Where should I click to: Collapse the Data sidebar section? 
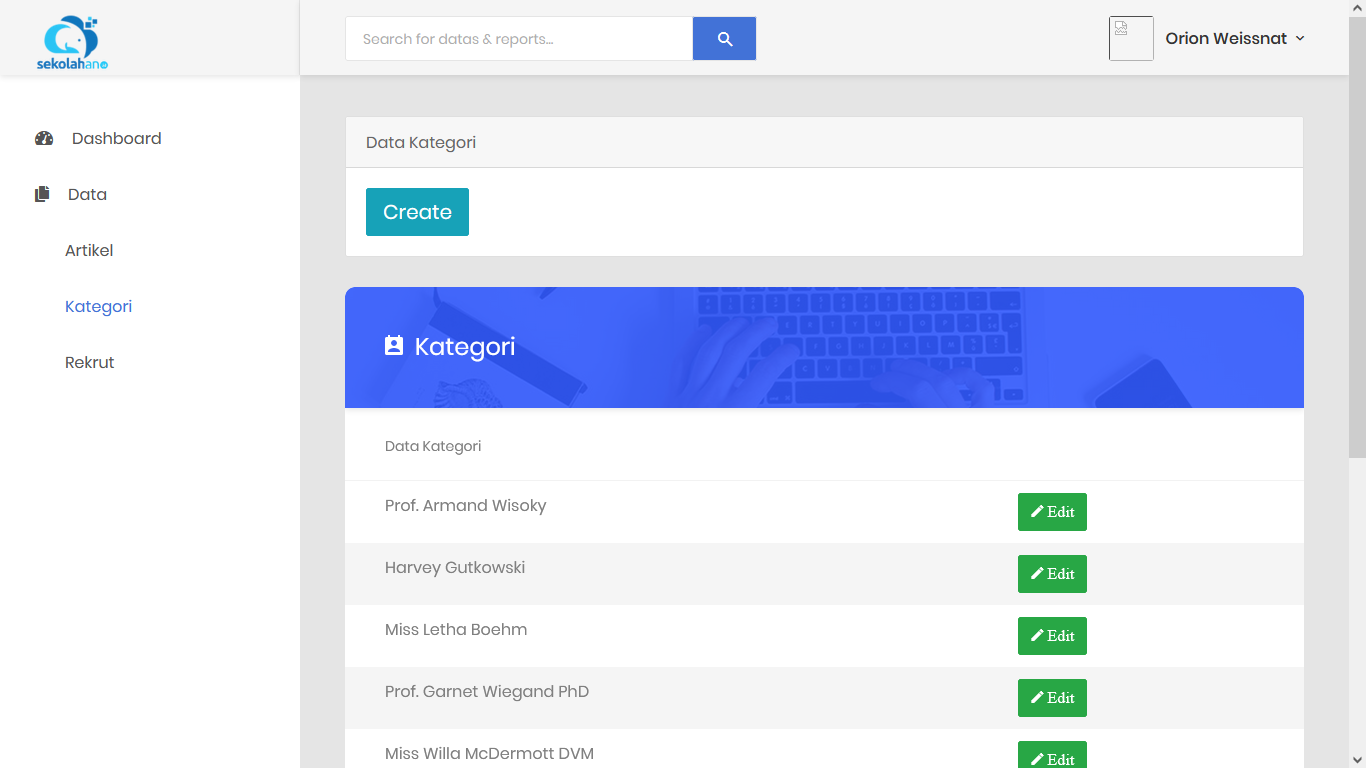pyautogui.click(x=87, y=195)
